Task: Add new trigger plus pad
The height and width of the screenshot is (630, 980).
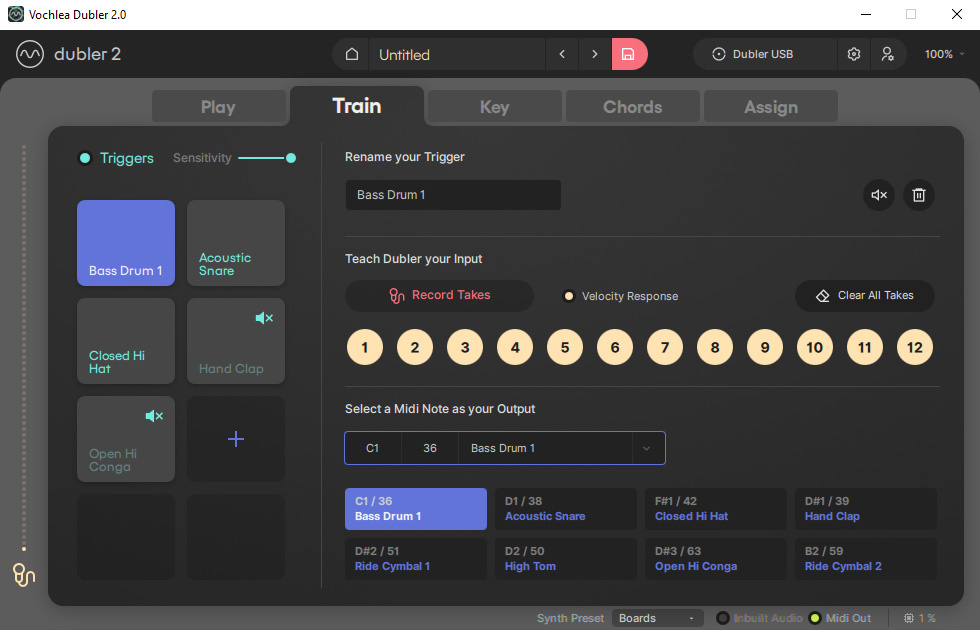Action: tap(236, 439)
